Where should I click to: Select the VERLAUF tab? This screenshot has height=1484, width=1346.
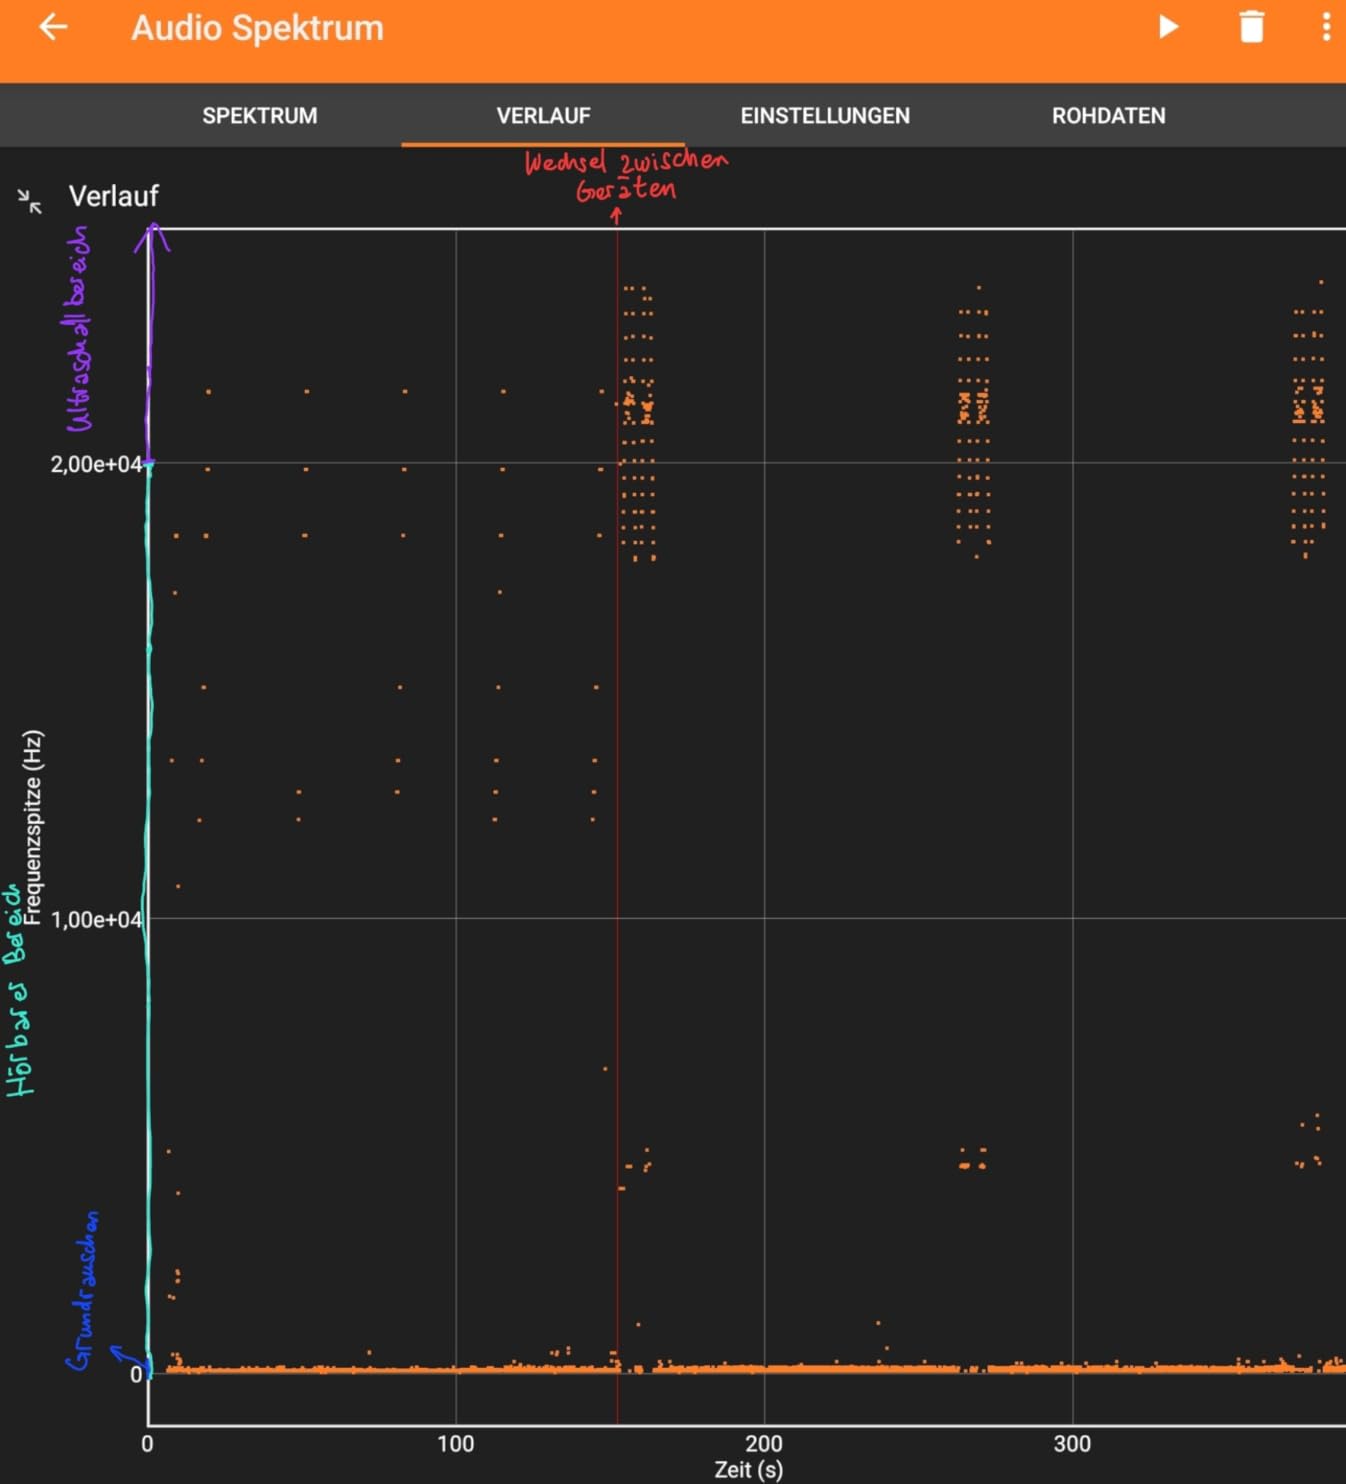(543, 116)
